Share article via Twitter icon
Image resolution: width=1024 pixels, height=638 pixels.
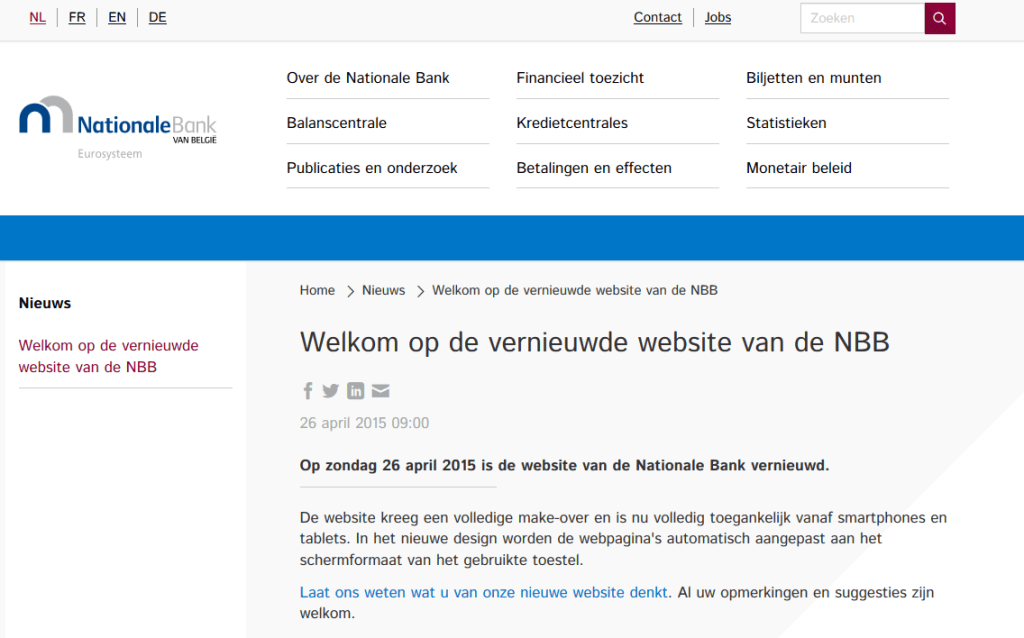330,391
